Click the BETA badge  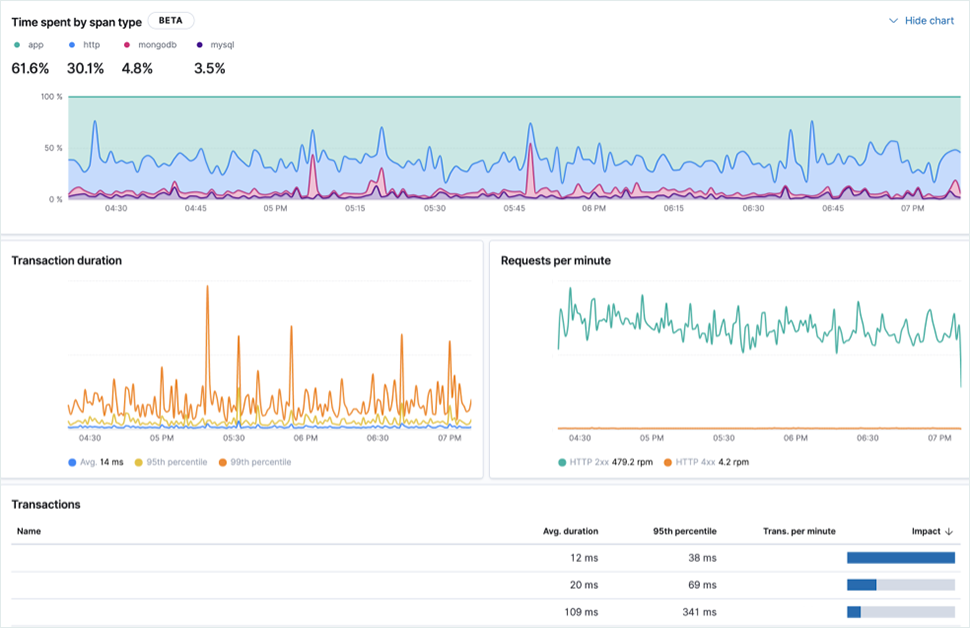(170, 20)
